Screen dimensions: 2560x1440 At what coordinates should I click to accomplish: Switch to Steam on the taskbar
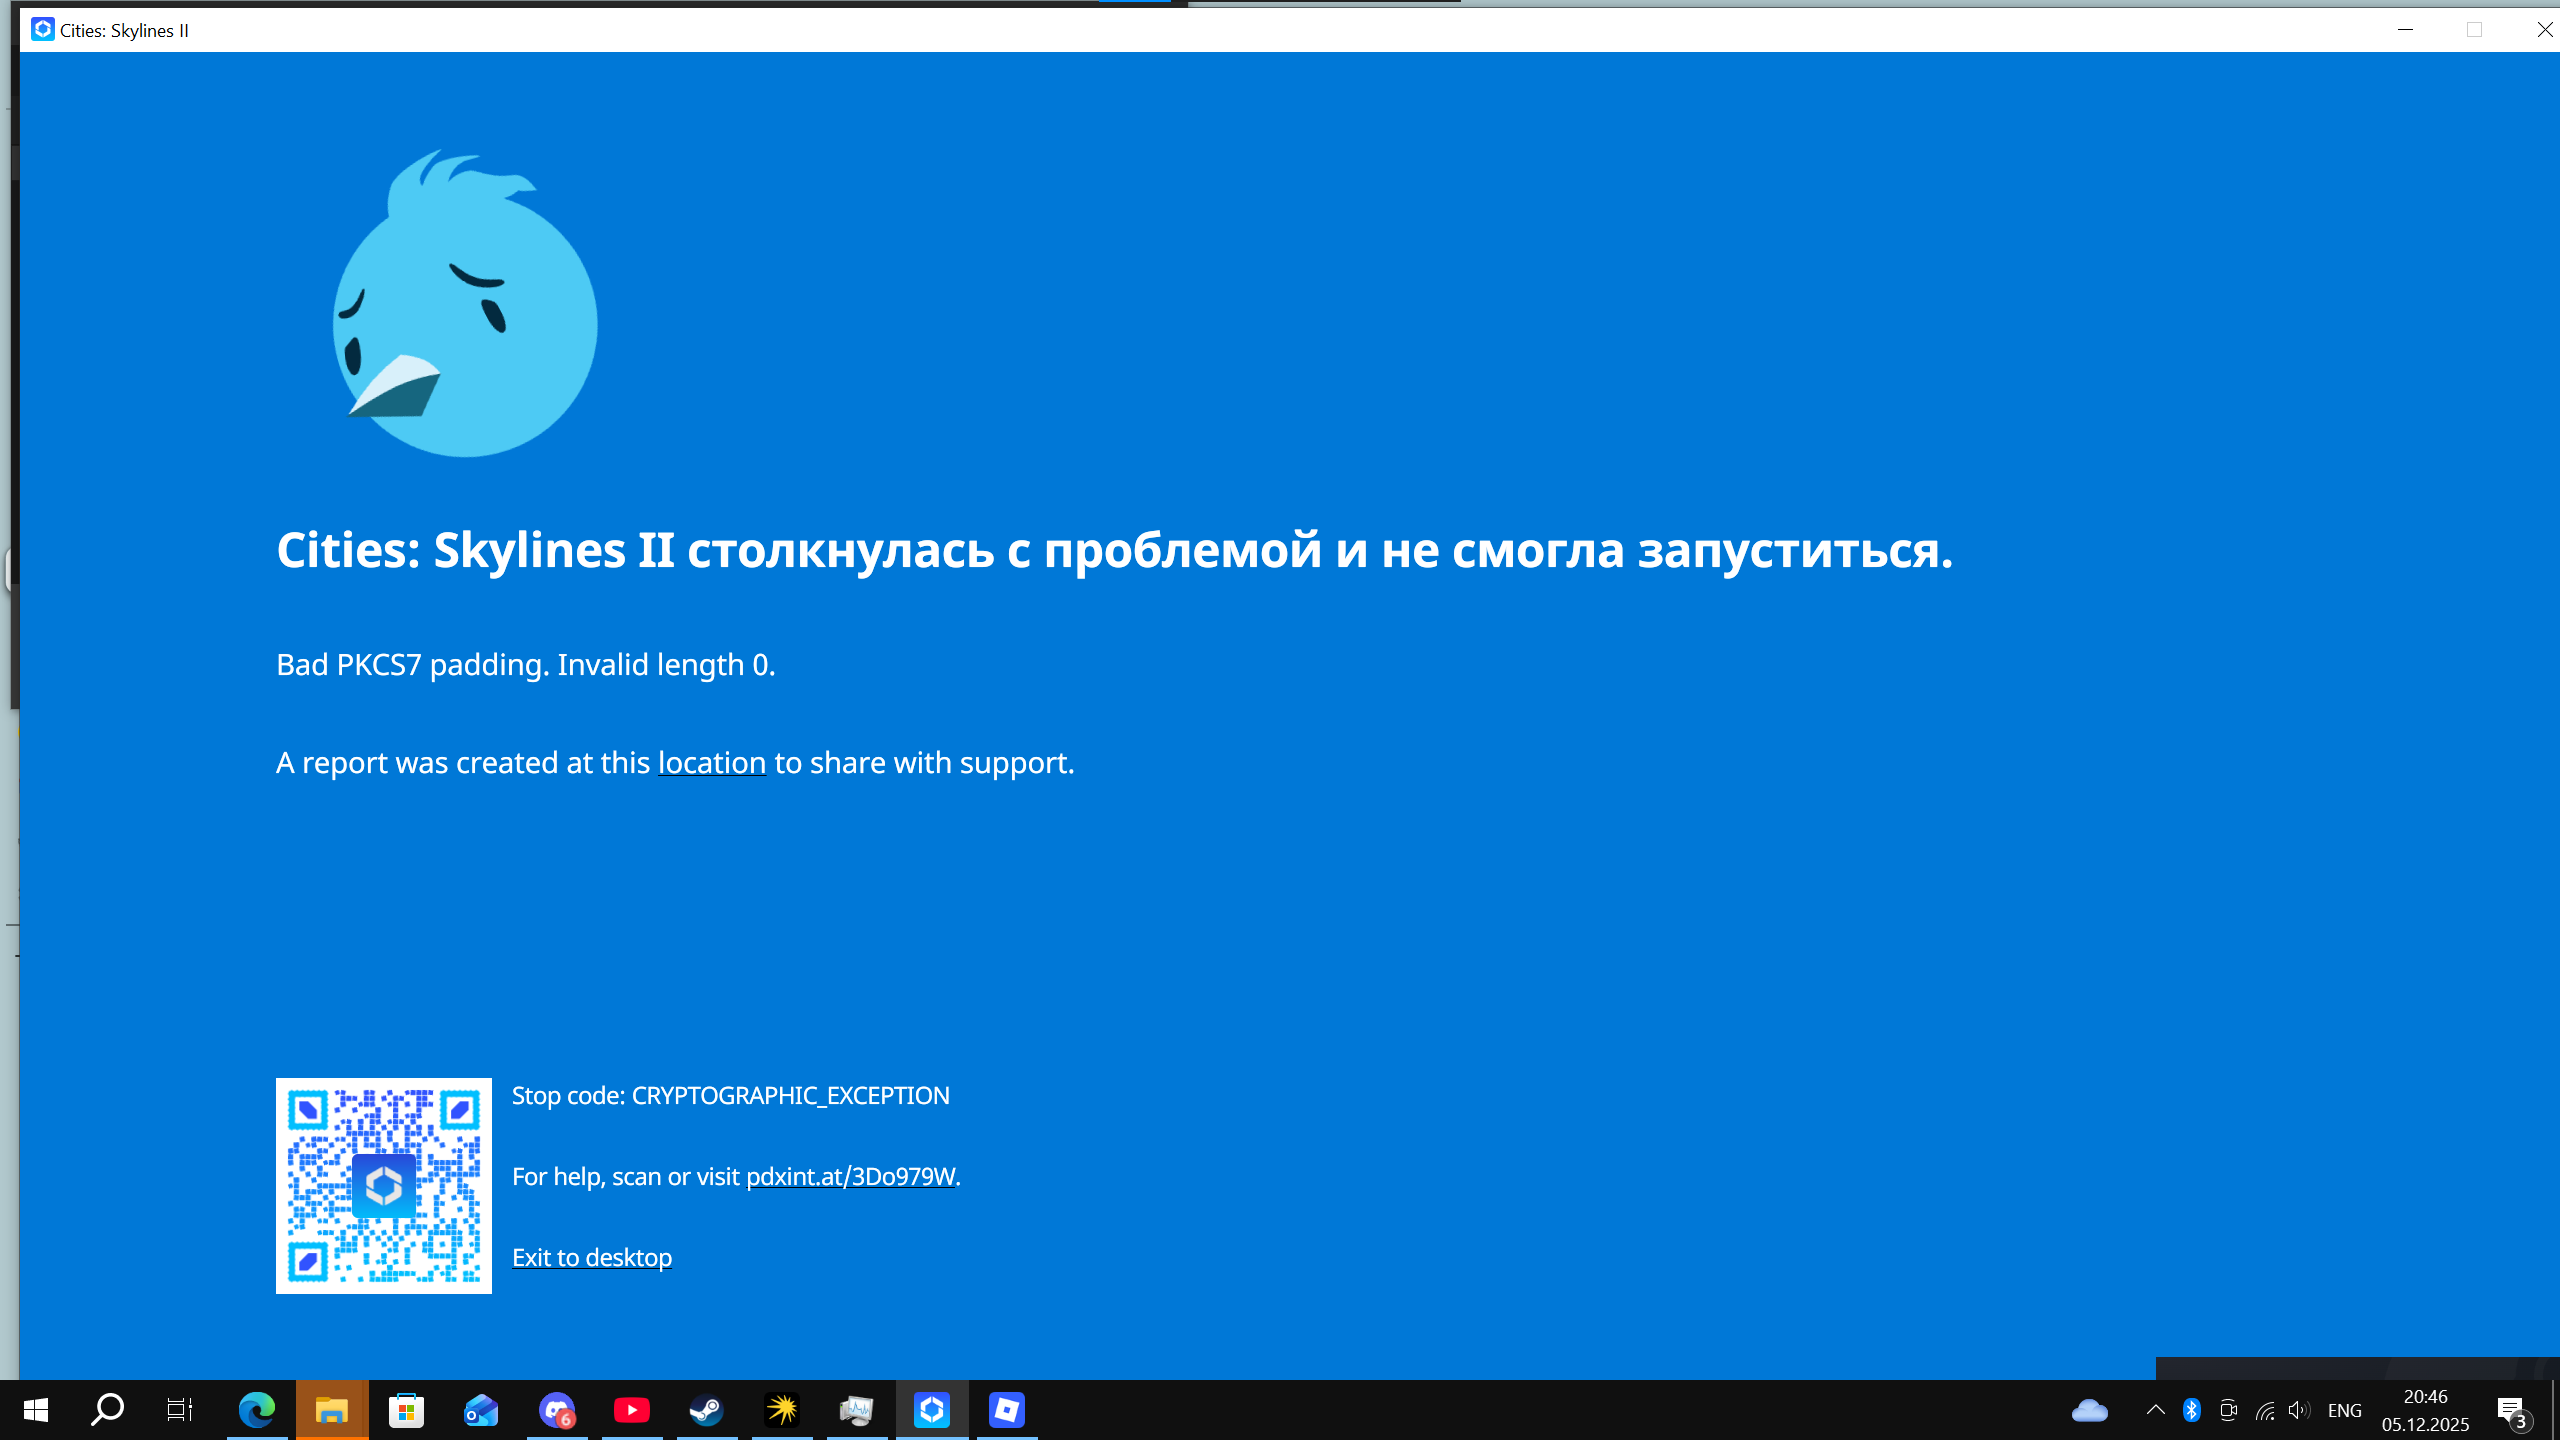tap(707, 1410)
